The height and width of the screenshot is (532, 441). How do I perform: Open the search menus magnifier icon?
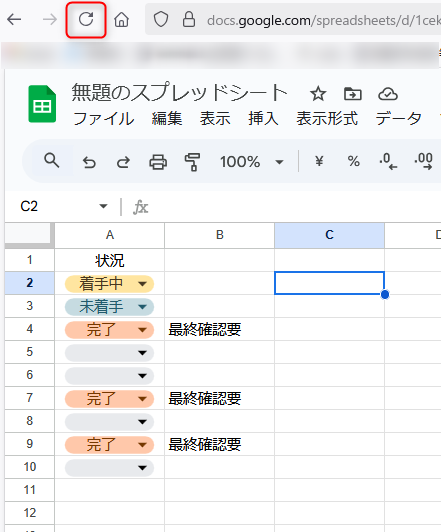(52, 160)
